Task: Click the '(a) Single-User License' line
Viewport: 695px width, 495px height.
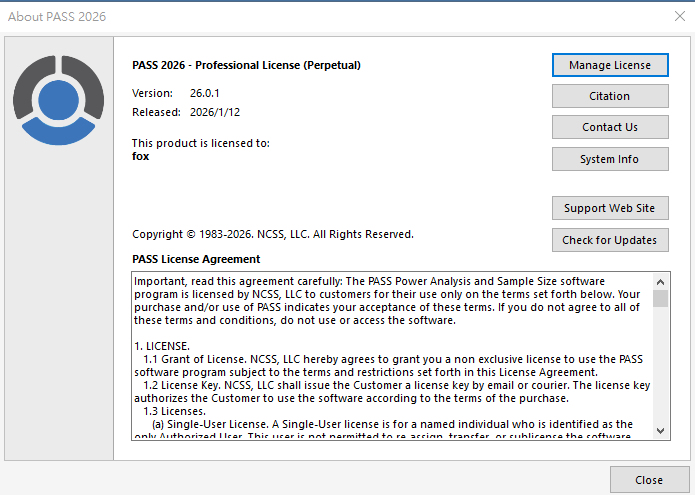Action: [x=393, y=424]
